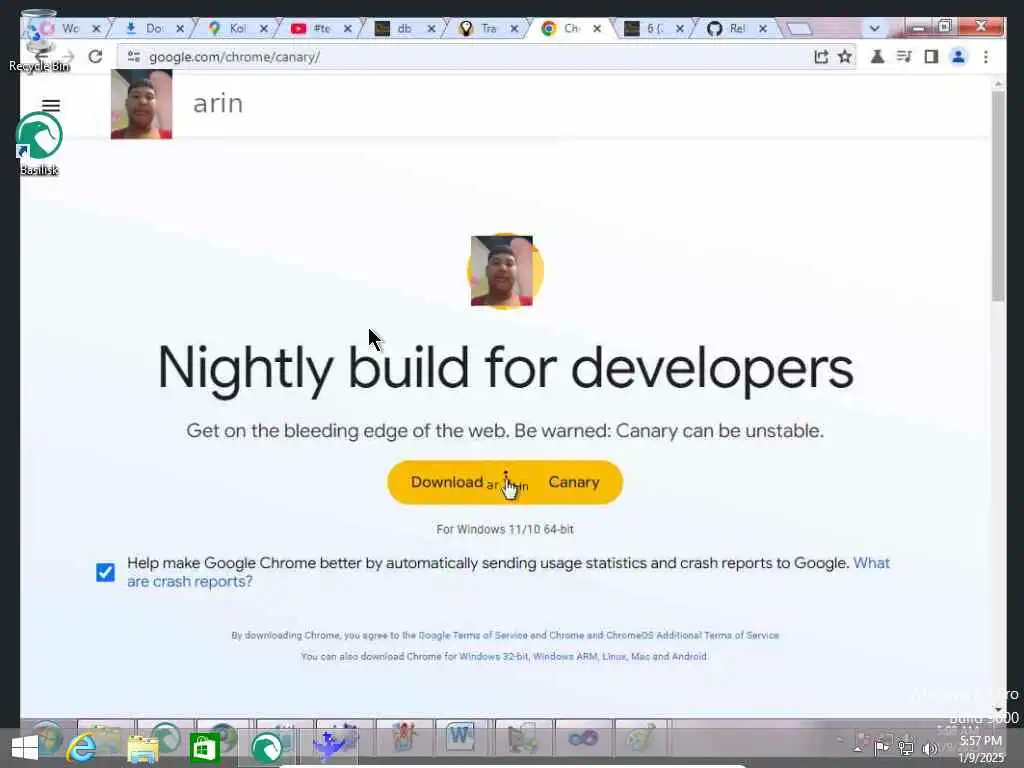Open the Android download link
Image resolution: width=1024 pixels, height=768 pixels.
tap(688, 656)
